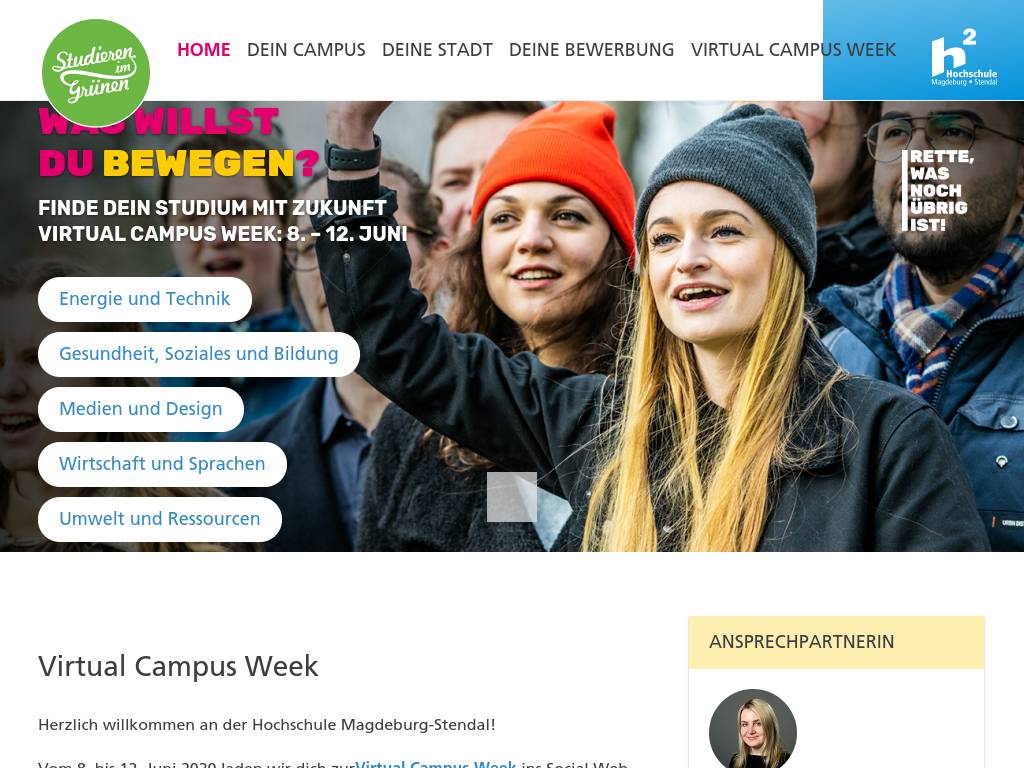
Task: Click the Rette, was noch übrig ist badge
Action: [938, 191]
